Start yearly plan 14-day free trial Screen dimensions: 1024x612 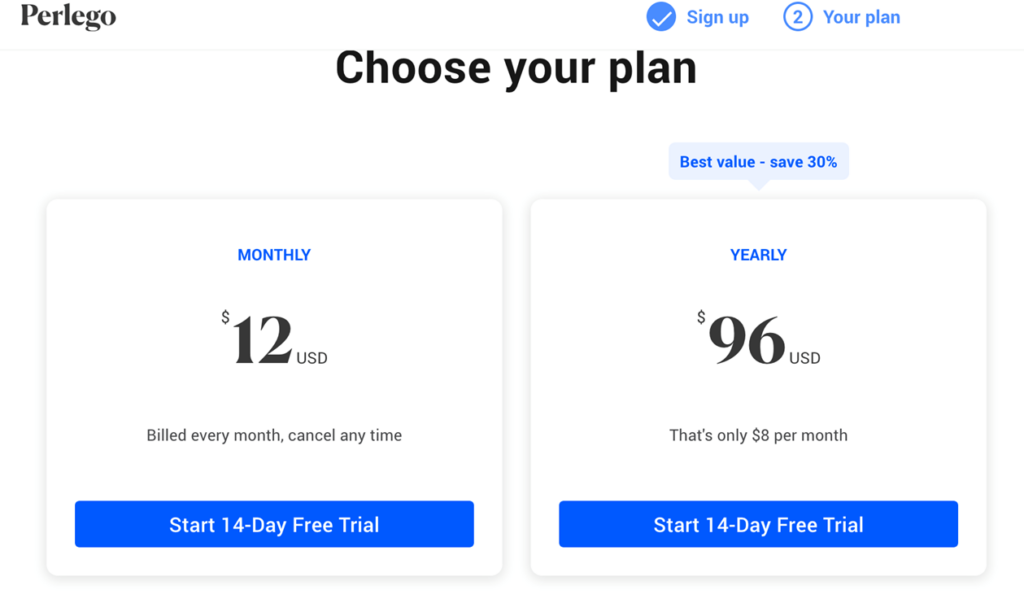coord(758,524)
